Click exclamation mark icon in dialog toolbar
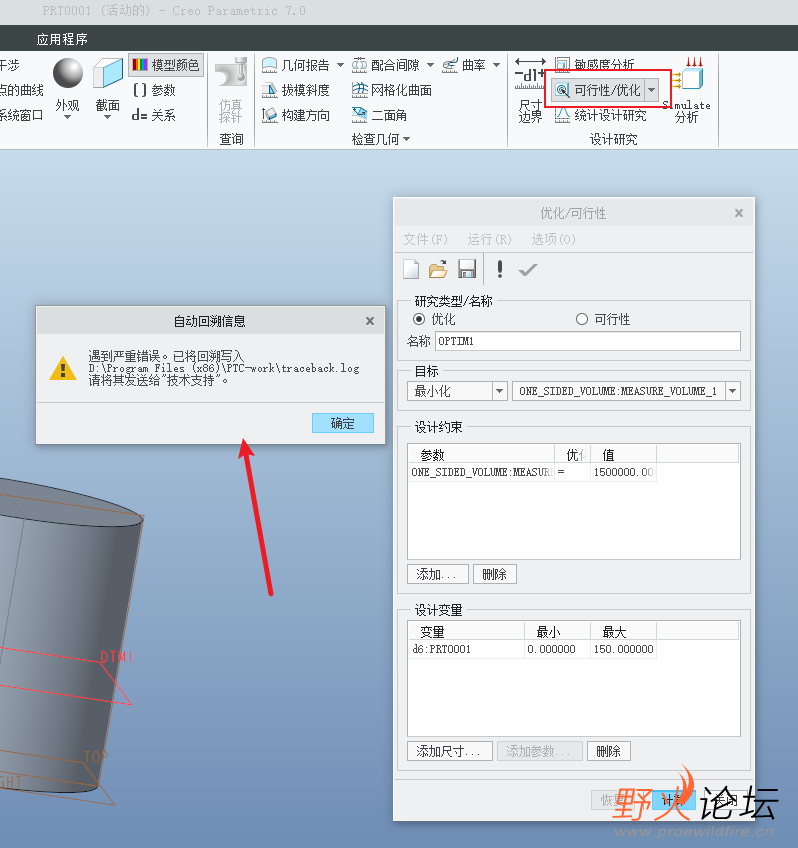798x848 pixels. [500, 269]
